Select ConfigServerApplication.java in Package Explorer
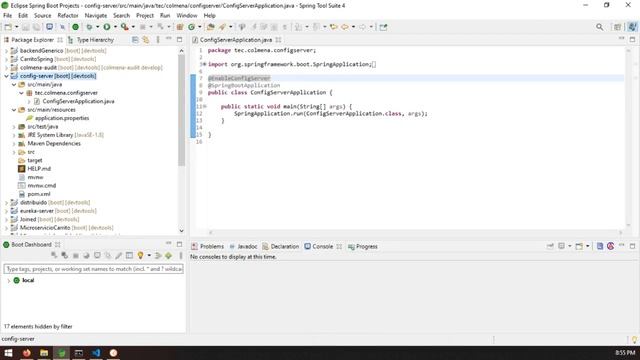This screenshot has width=640, height=360. click(78, 101)
